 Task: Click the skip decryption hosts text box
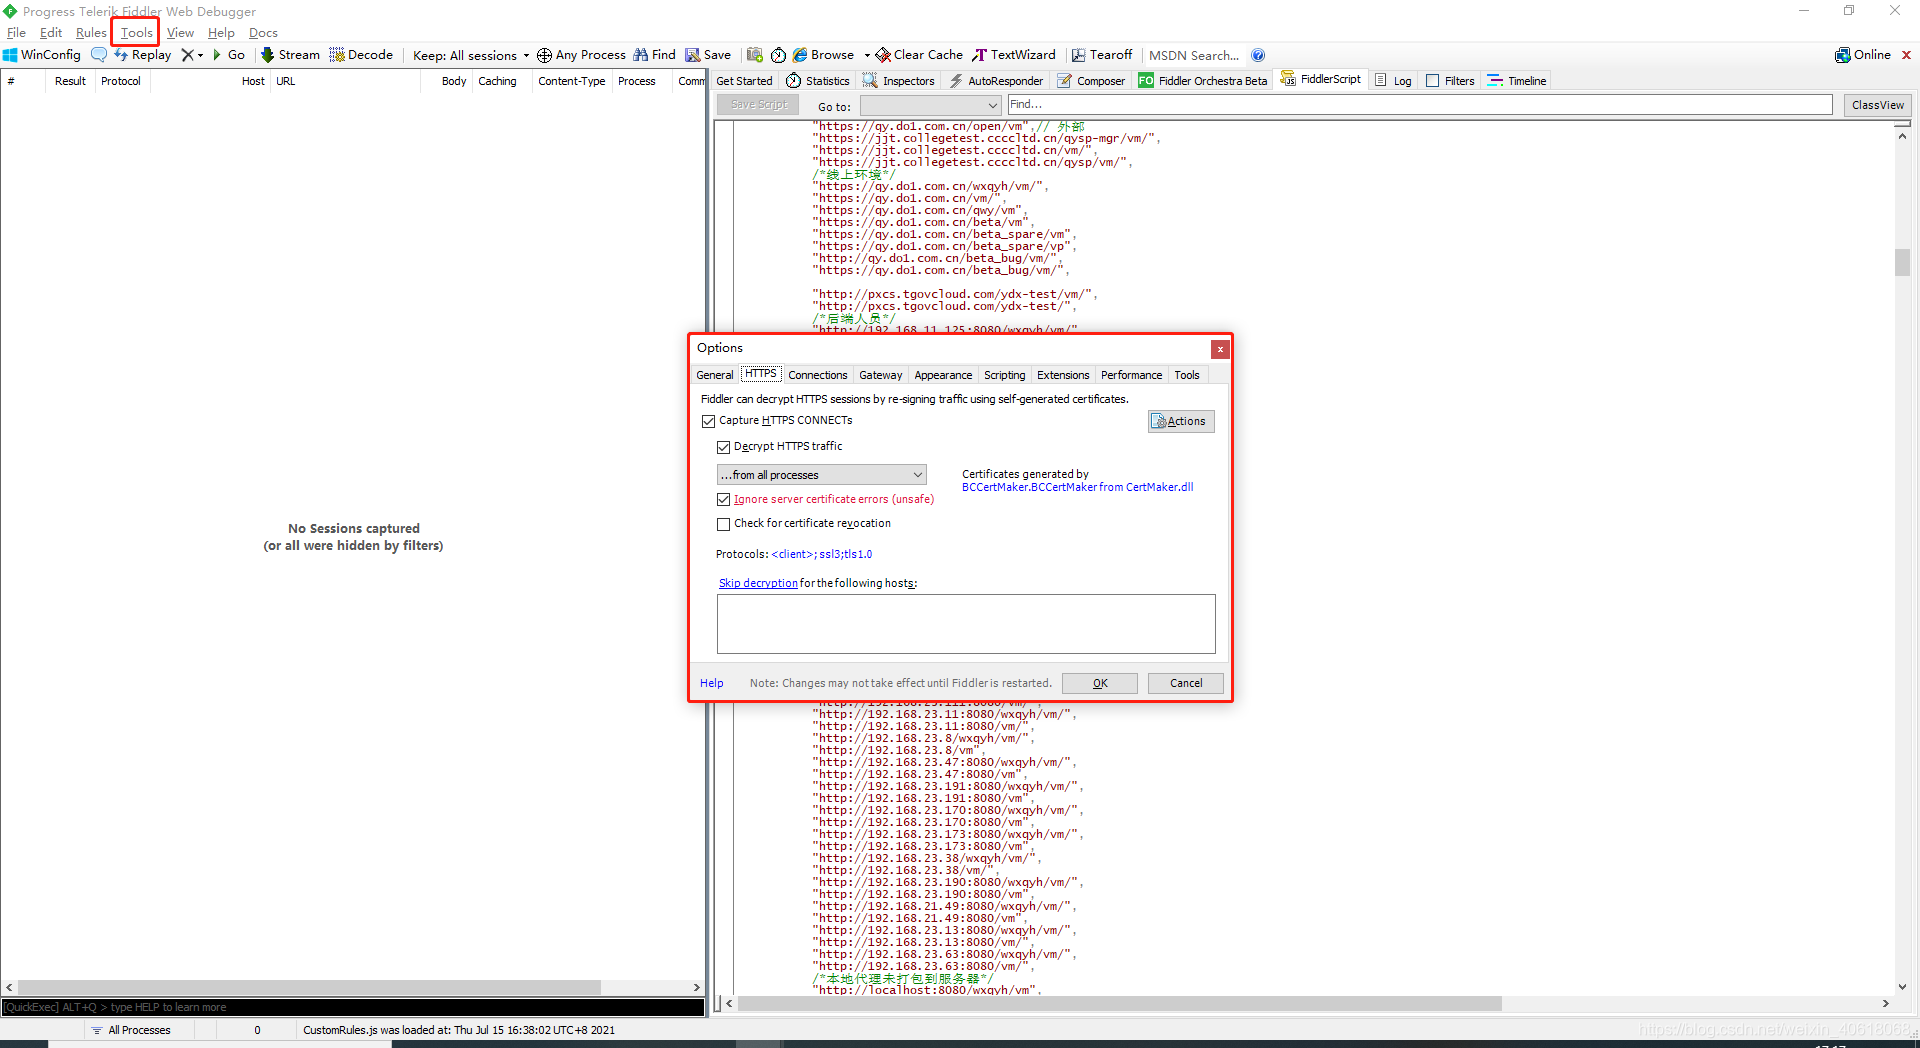click(966, 624)
